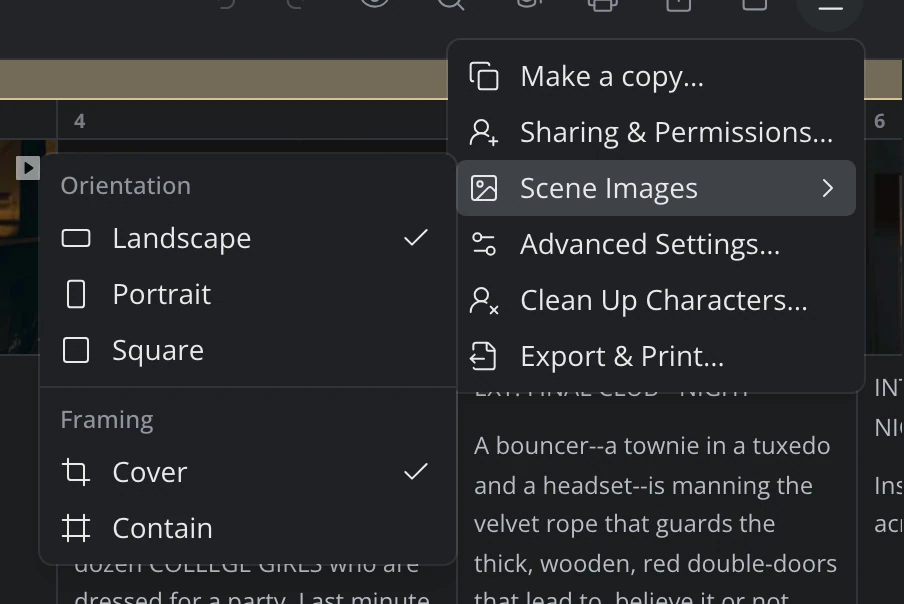Open Sharing & Permissions menu entry
Image resolution: width=904 pixels, height=604 pixels.
(x=656, y=132)
